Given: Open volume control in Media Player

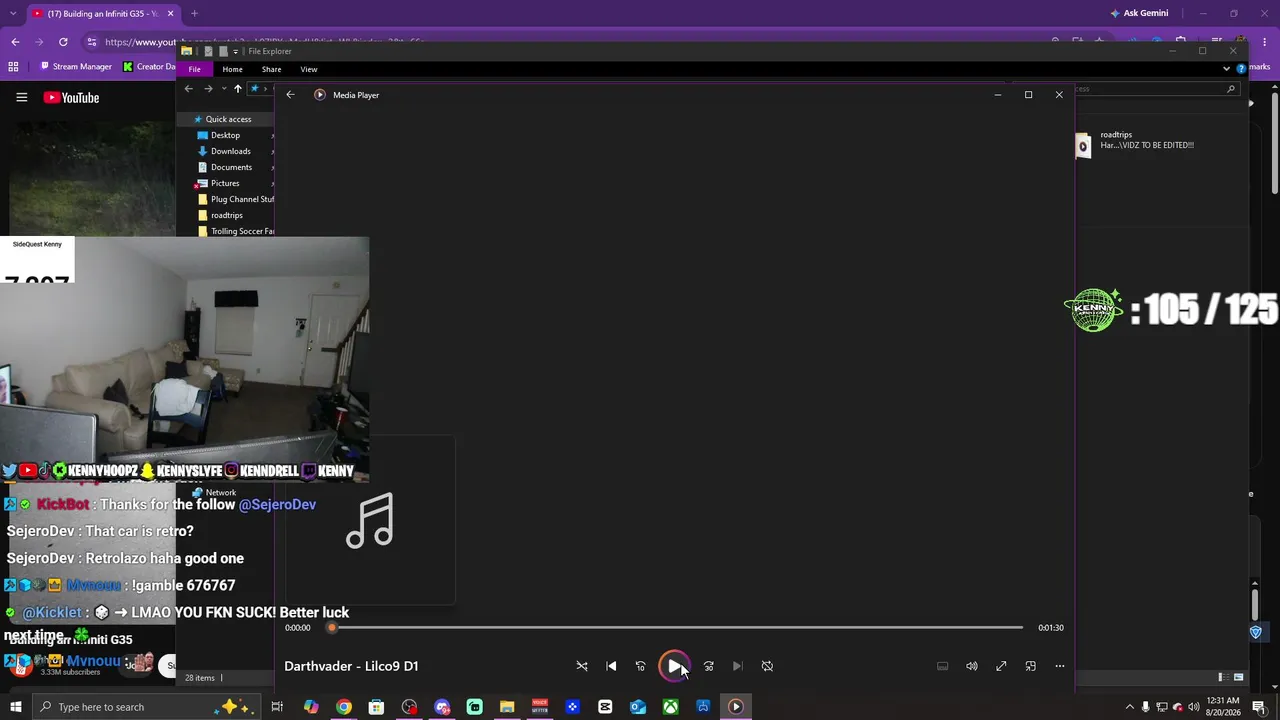Looking at the screenshot, I should tap(971, 666).
